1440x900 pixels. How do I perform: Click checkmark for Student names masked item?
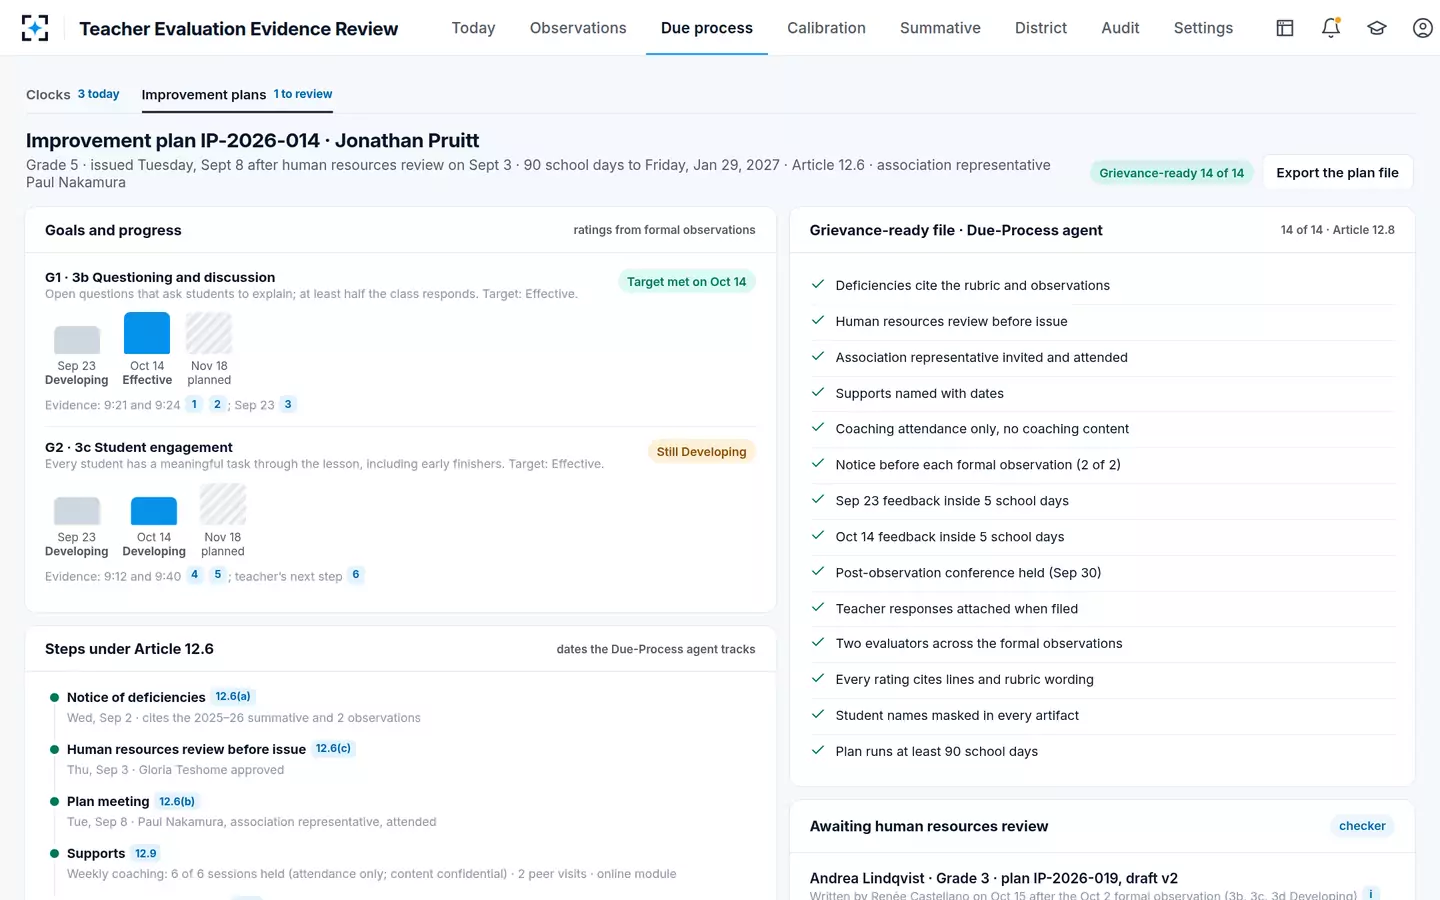point(817,714)
